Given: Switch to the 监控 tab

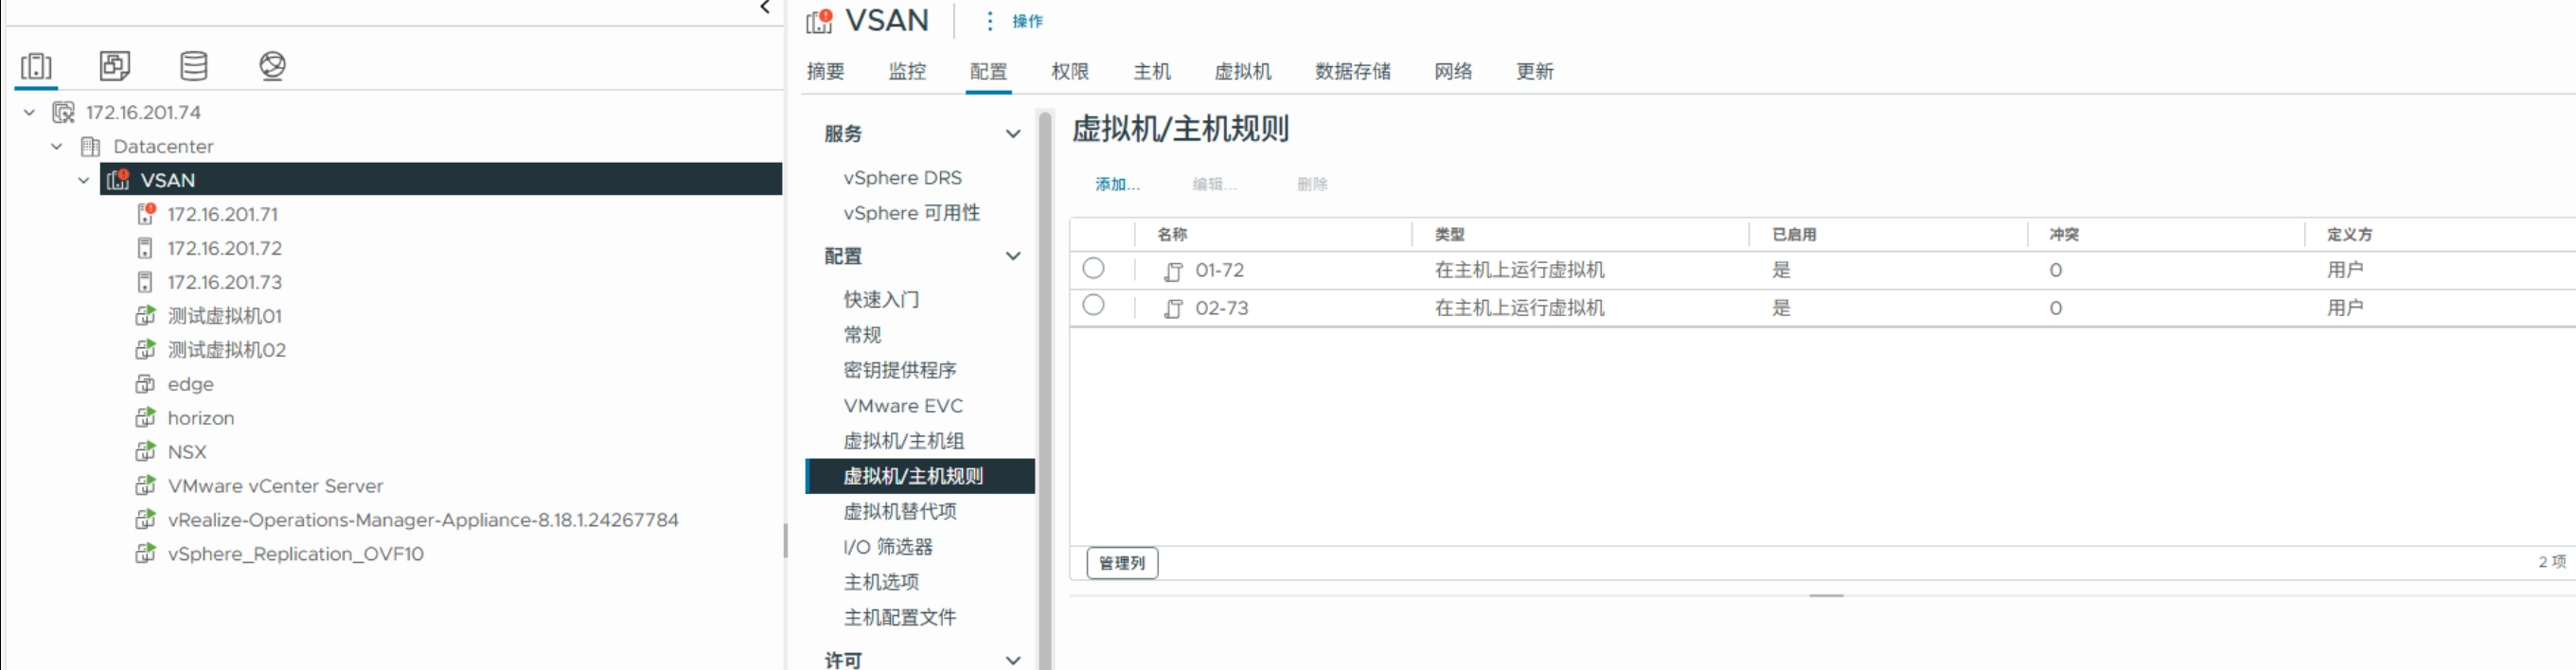Looking at the screenshot, I should (907, 71).
